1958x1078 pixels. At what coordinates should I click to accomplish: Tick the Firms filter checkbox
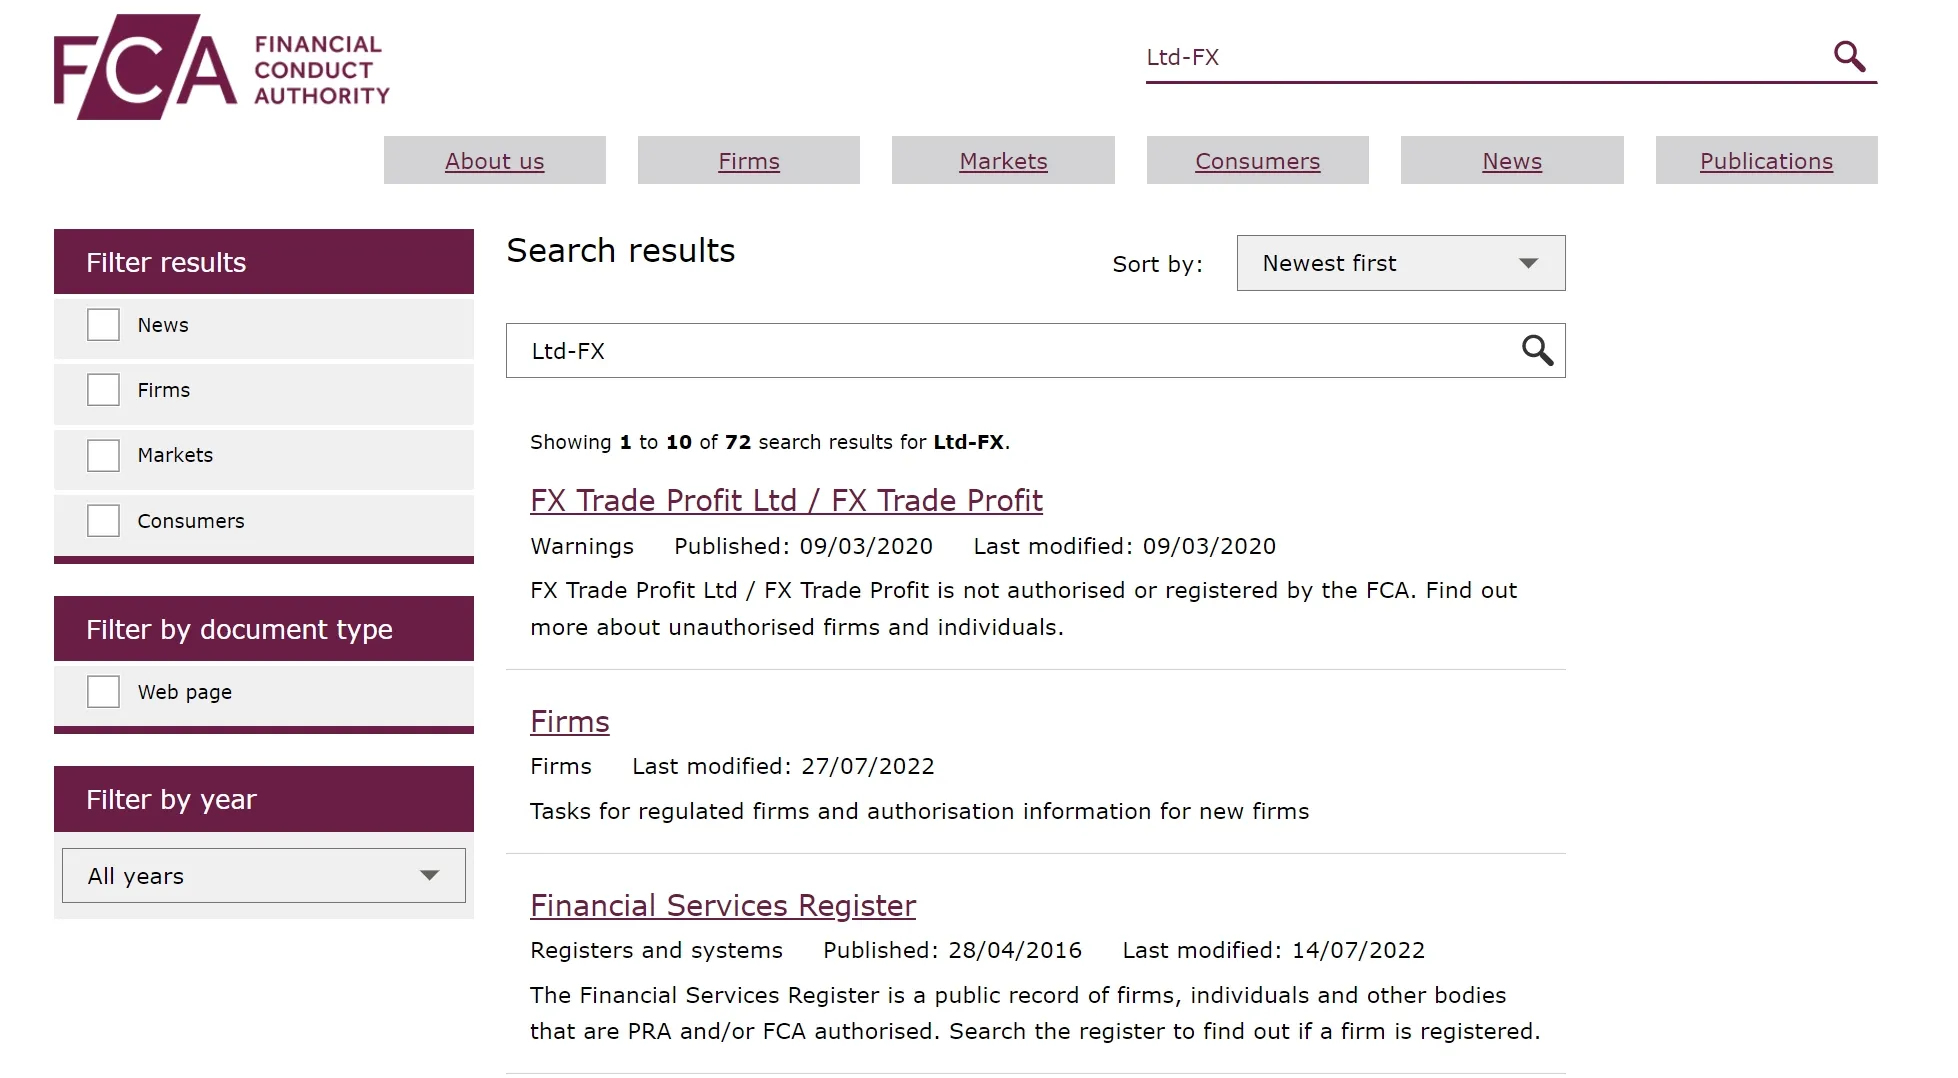point(103,390)
